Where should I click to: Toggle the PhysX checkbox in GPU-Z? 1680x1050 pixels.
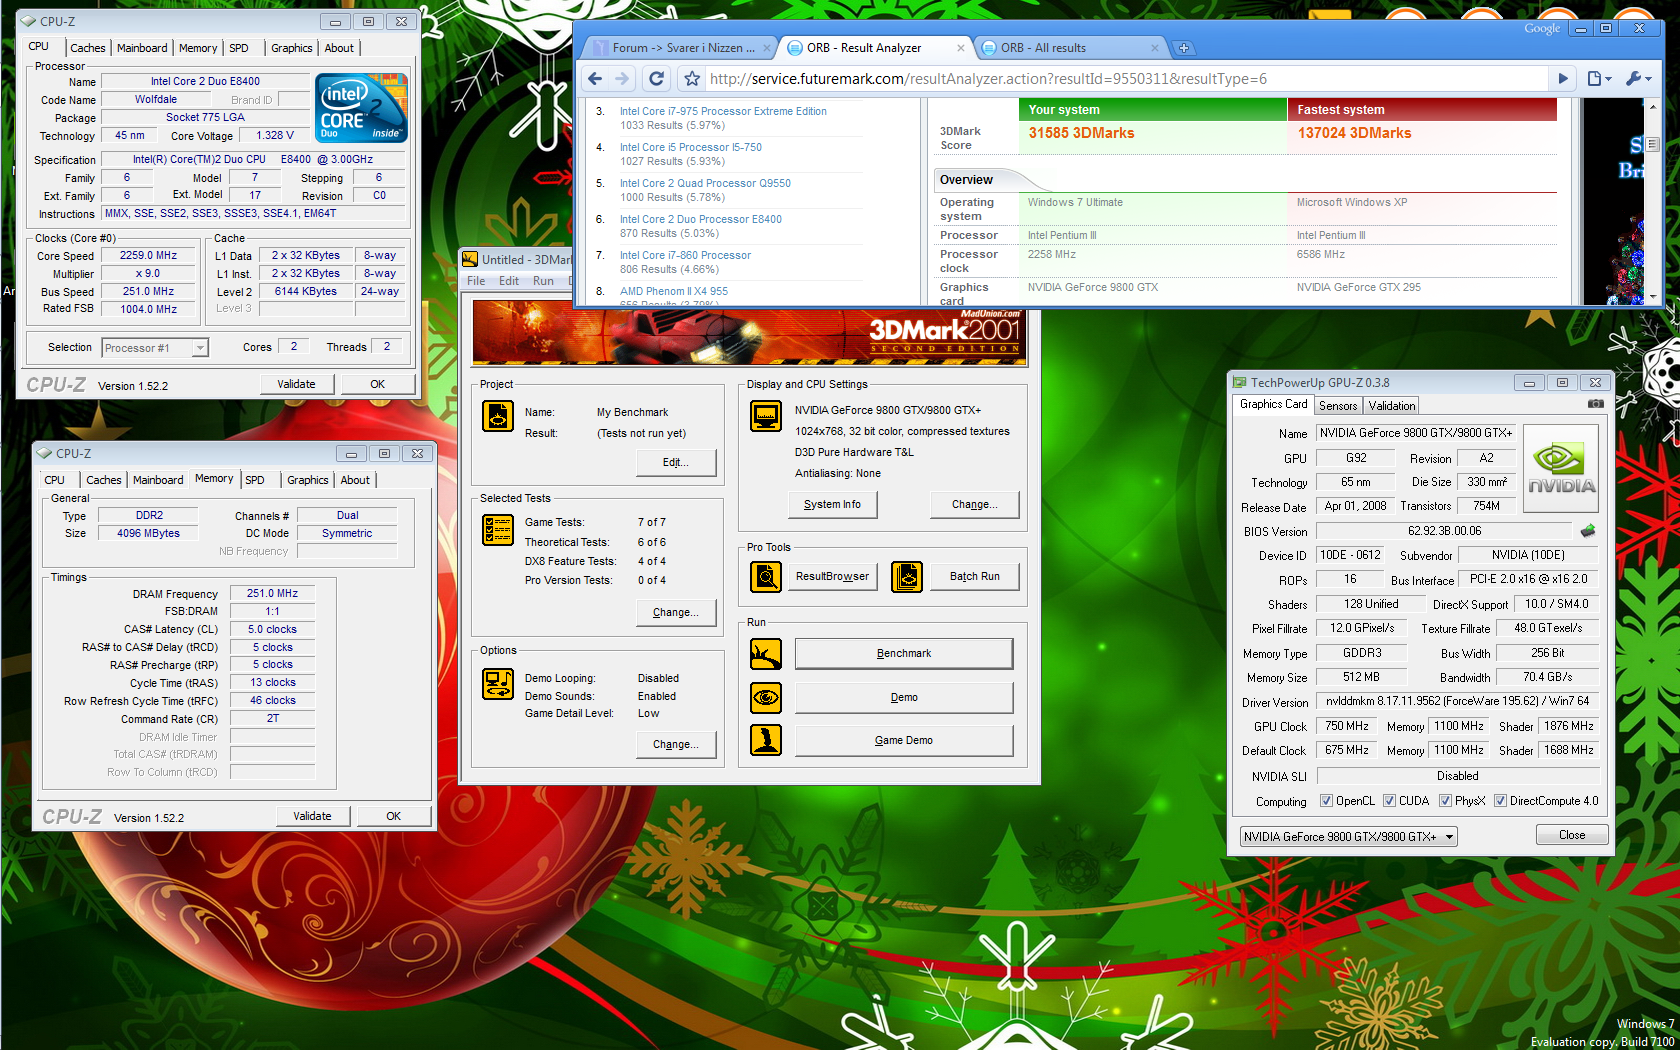point(1445,801)
